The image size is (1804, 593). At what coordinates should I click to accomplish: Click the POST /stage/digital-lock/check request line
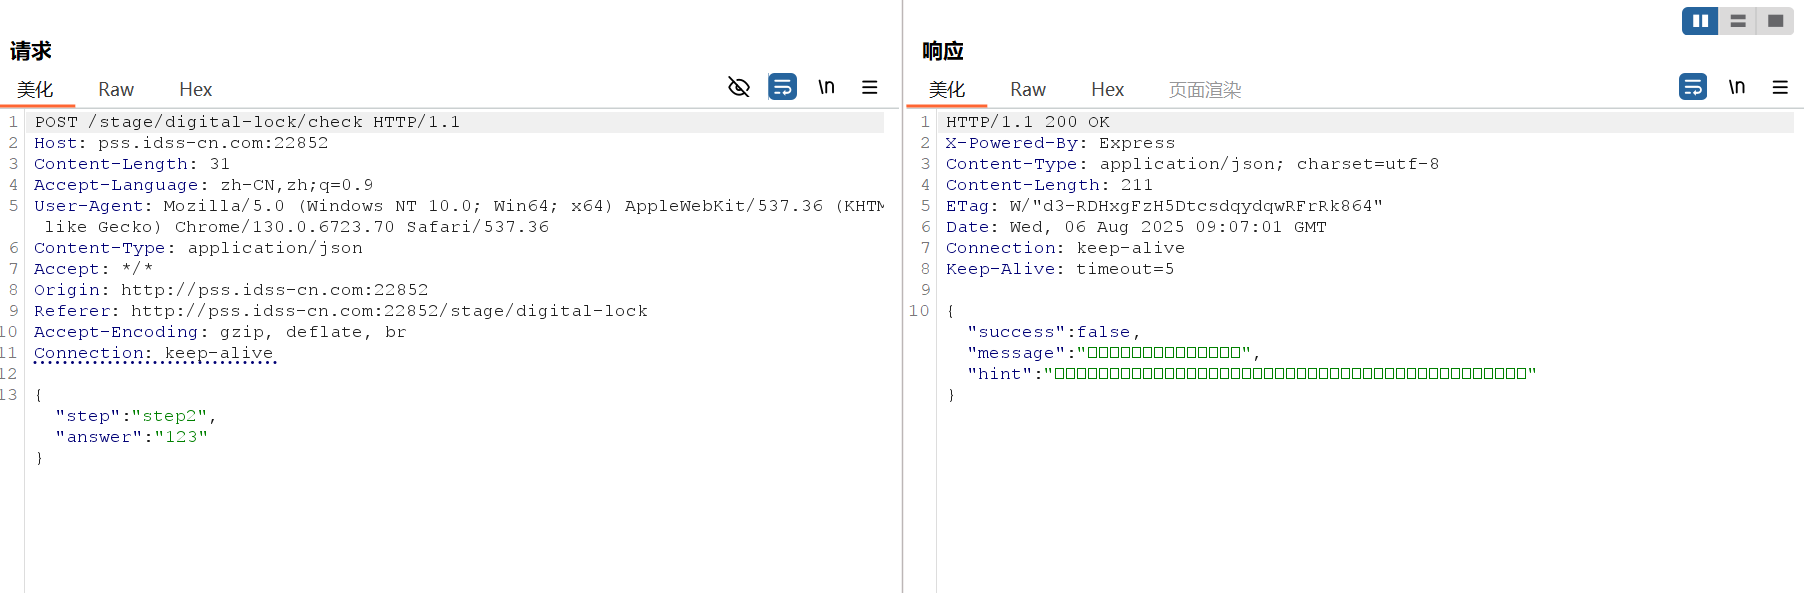point(247,122)
